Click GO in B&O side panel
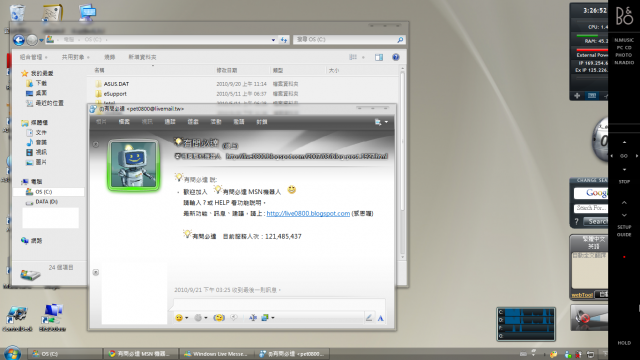Screen dimensions: 640x360 tap(624, 156)
